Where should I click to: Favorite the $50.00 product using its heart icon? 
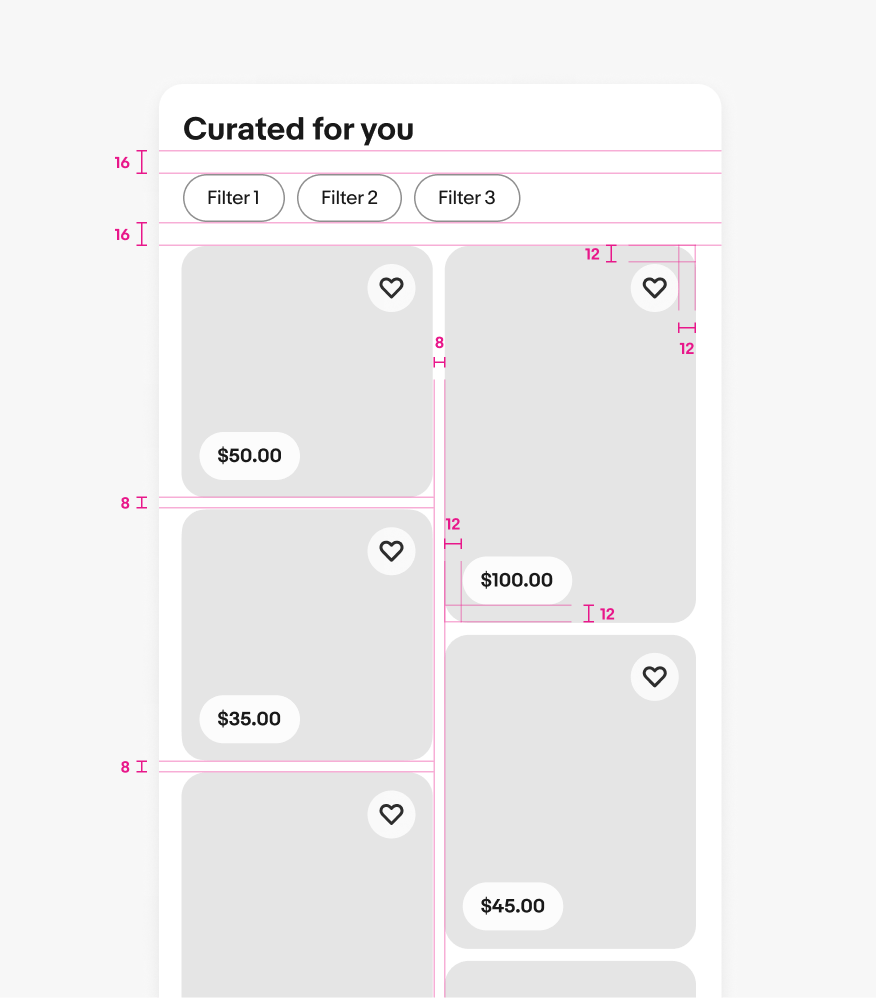[391, 288]
